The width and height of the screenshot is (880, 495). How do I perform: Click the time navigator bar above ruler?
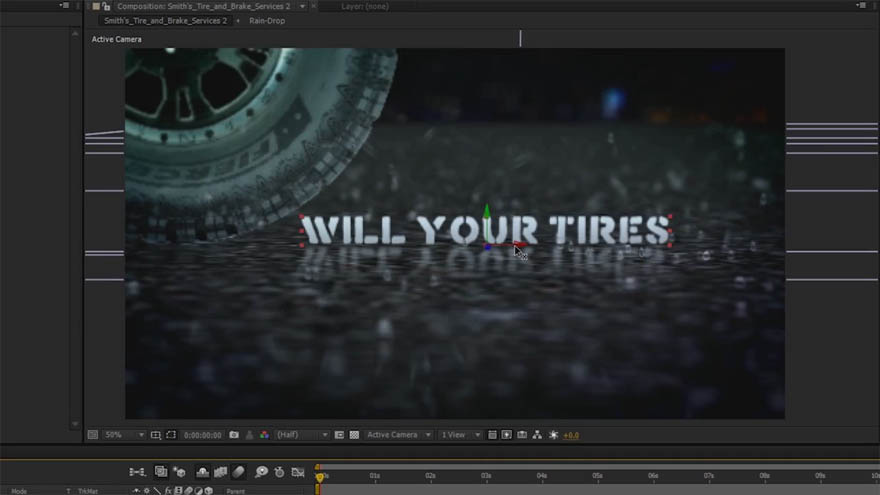(x=598, y=467)
